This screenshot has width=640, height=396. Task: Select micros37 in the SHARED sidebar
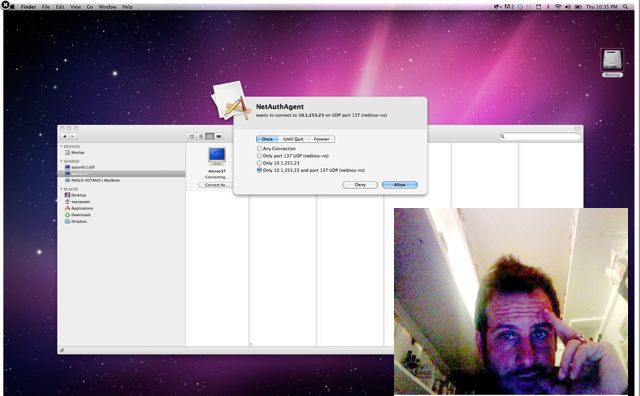tap(122, 174)
